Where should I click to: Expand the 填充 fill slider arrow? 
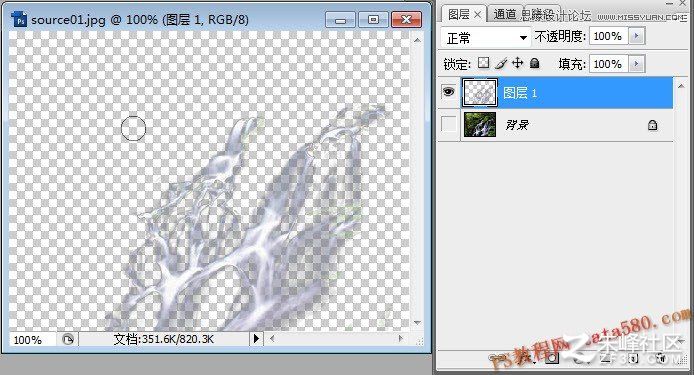637,64
